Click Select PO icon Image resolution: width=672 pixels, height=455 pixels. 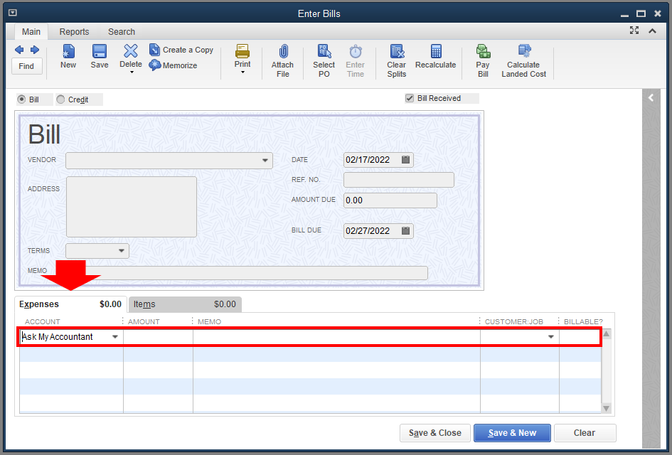pyautogui.click(x=324, y=51)
